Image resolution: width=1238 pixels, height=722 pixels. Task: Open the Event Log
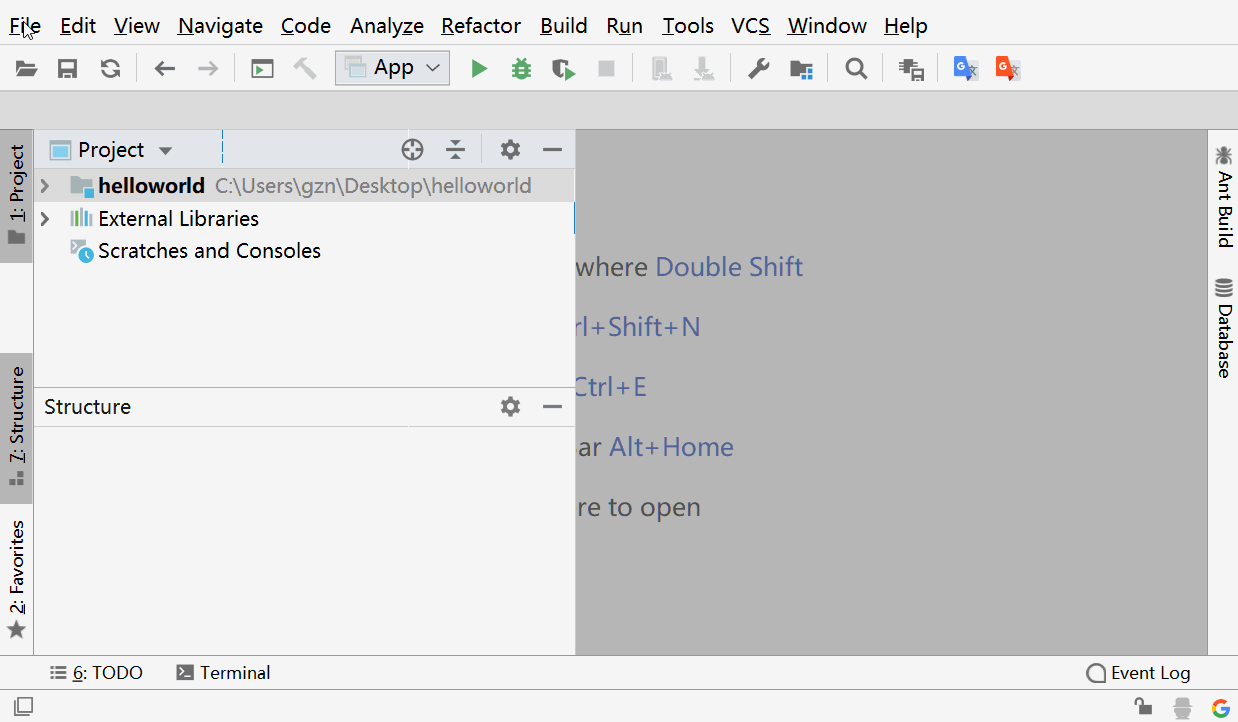point(1139,673)
